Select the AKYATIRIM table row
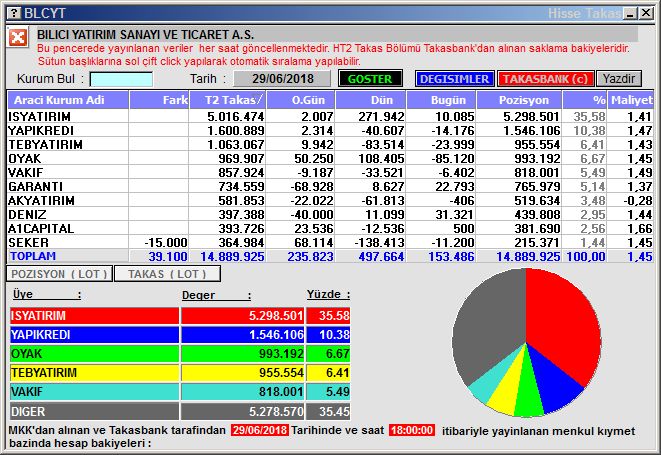The image size is (661, 455). pos(330,200)
